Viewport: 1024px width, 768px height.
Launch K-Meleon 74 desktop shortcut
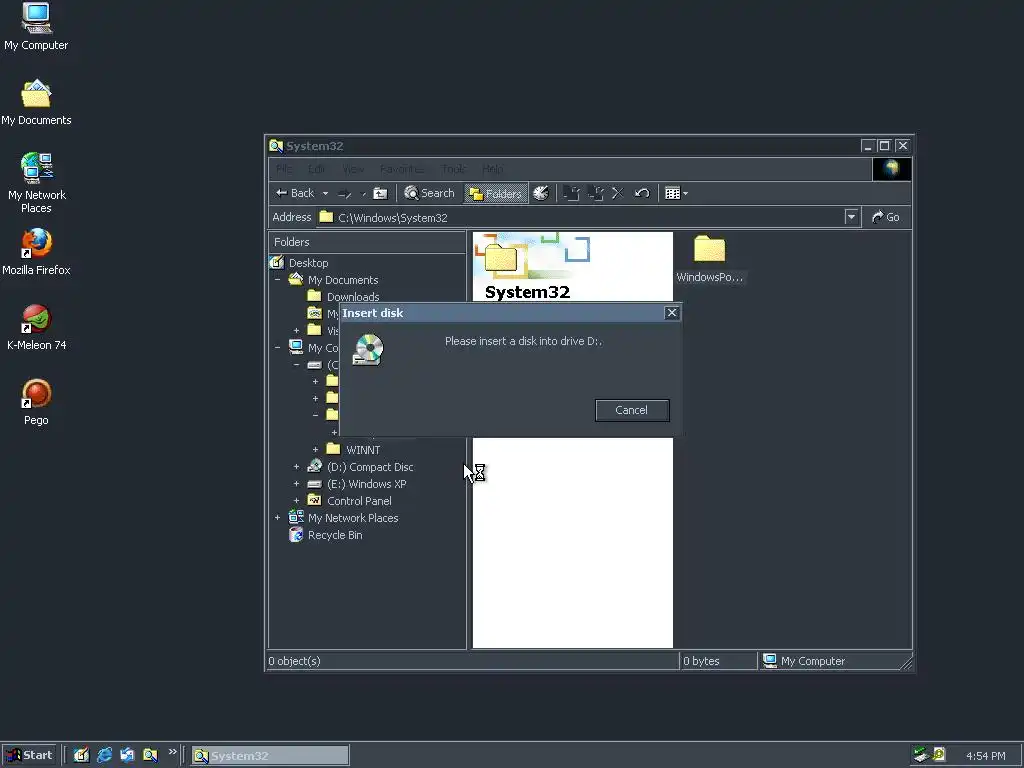[x=36, y=327]
